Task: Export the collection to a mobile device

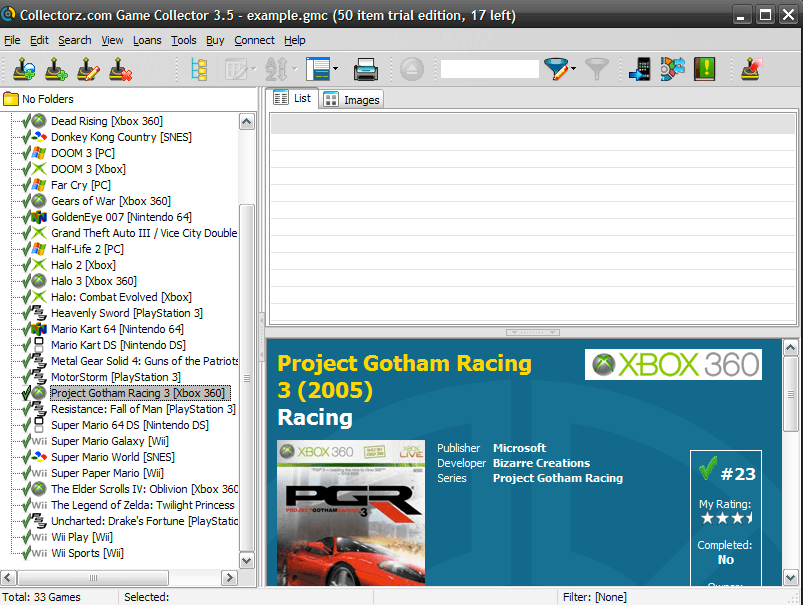Action: click(x=639, y=69)
